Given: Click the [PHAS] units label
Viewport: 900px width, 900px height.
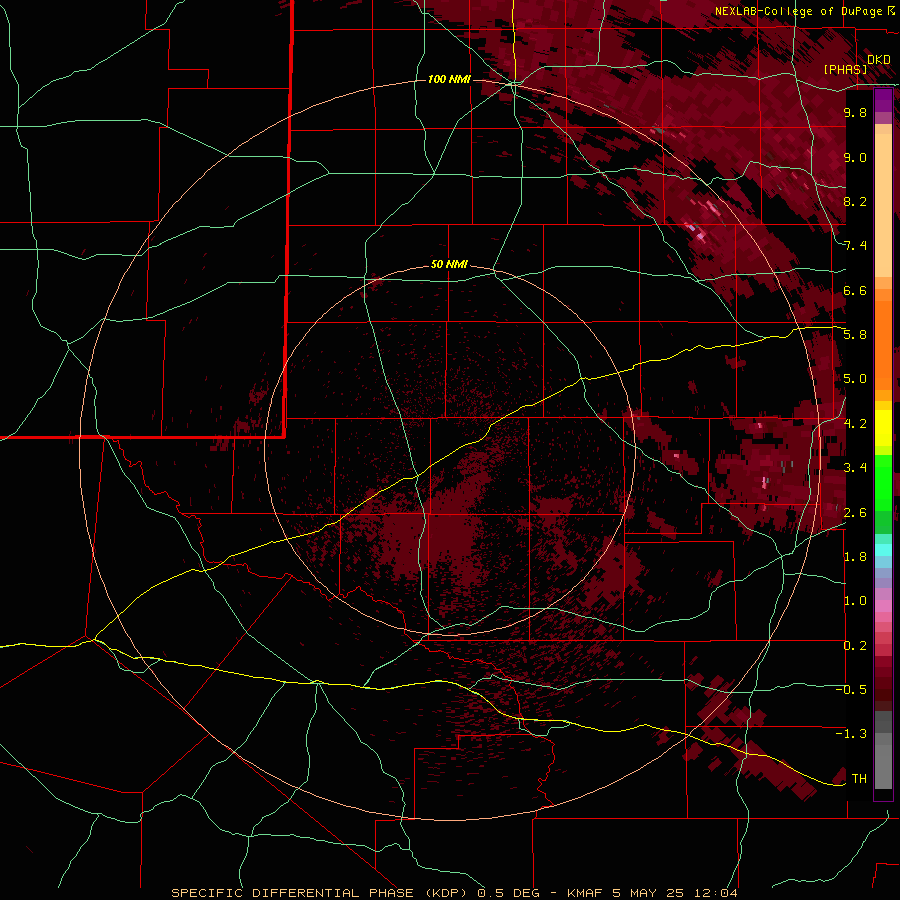Looking at the screenshot, I should pos(845,69).
